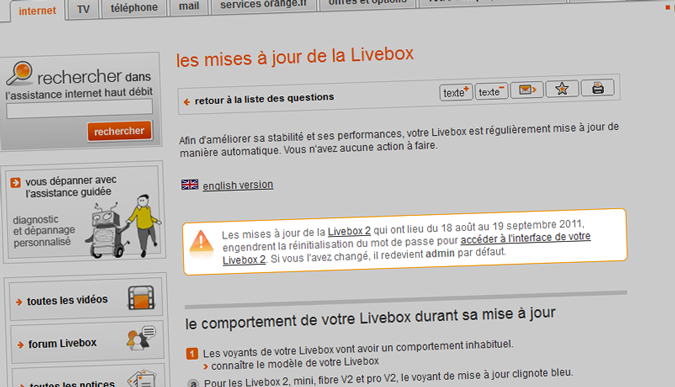Print the page with printer icon
Viewport: 675px width, 387px height.
point(598,88)
